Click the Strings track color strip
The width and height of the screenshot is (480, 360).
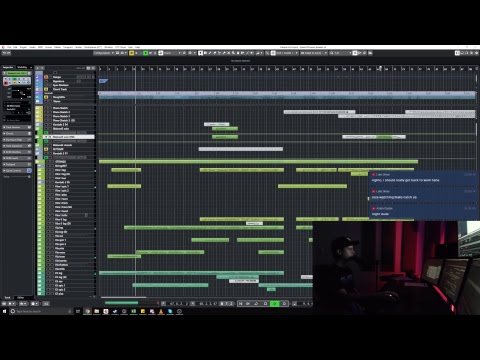pyautogui.click(x=40, y=162)
